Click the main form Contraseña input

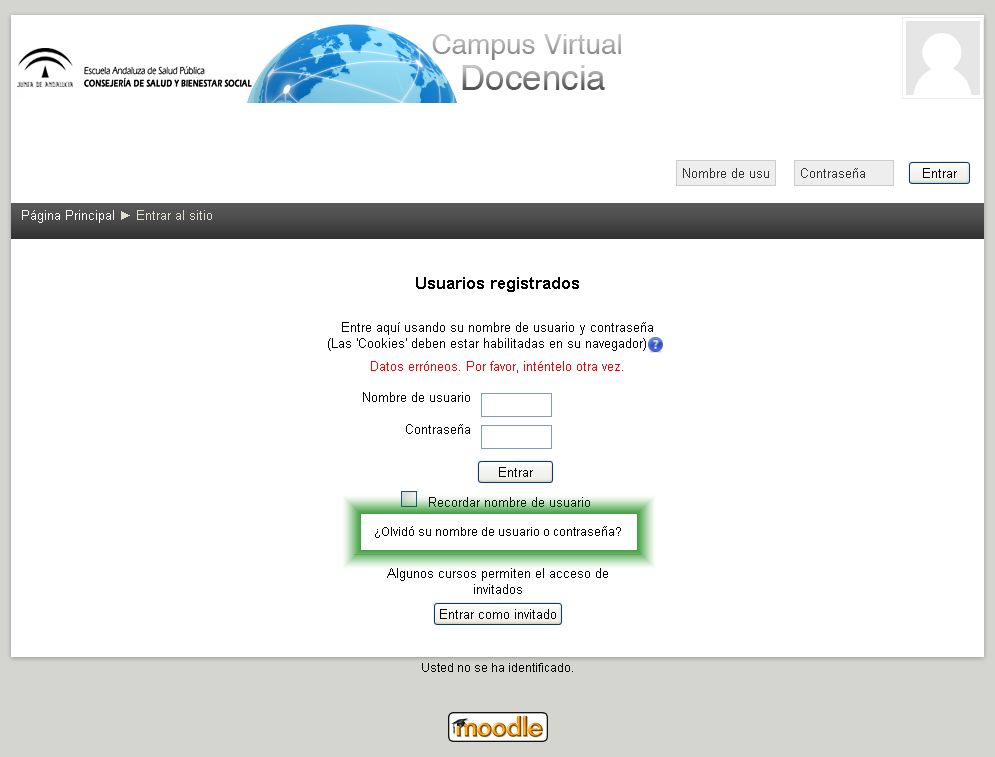click(516, 437)
